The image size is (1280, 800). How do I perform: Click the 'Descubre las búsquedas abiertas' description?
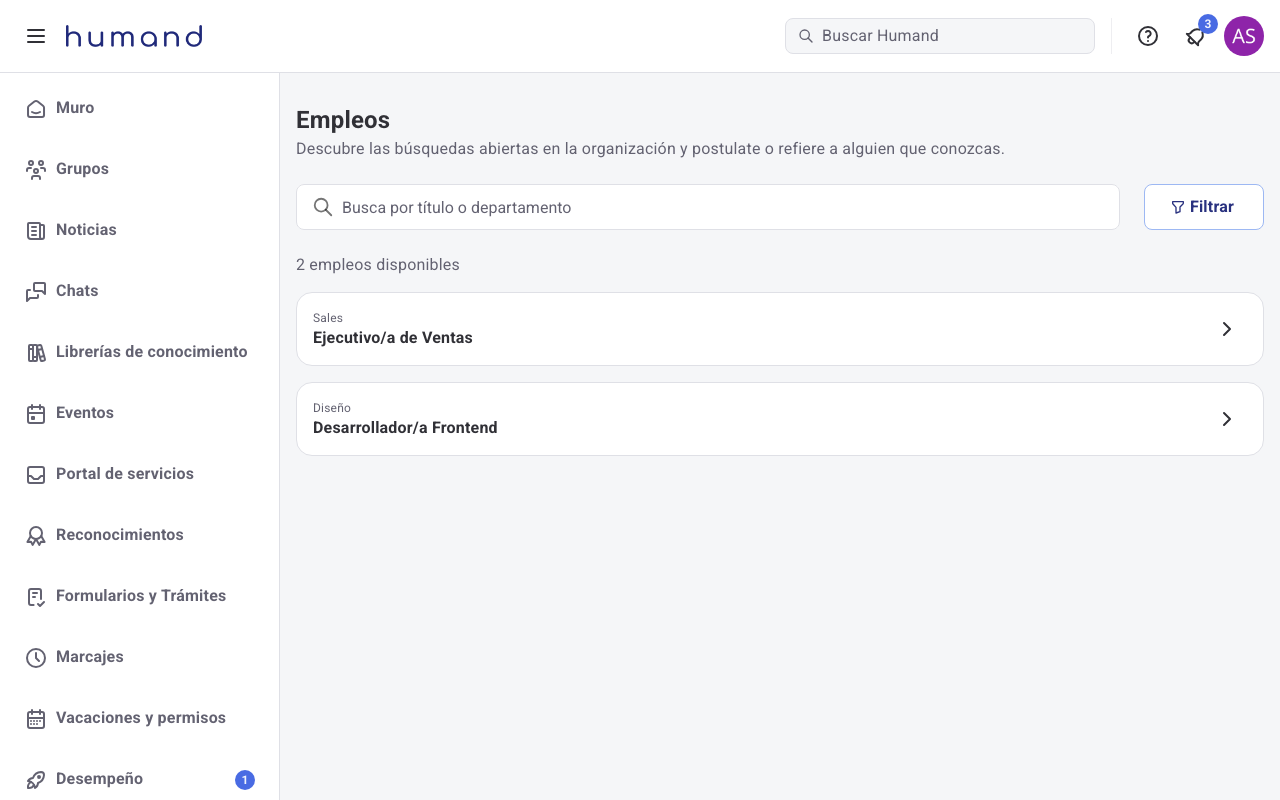[650, 149]
